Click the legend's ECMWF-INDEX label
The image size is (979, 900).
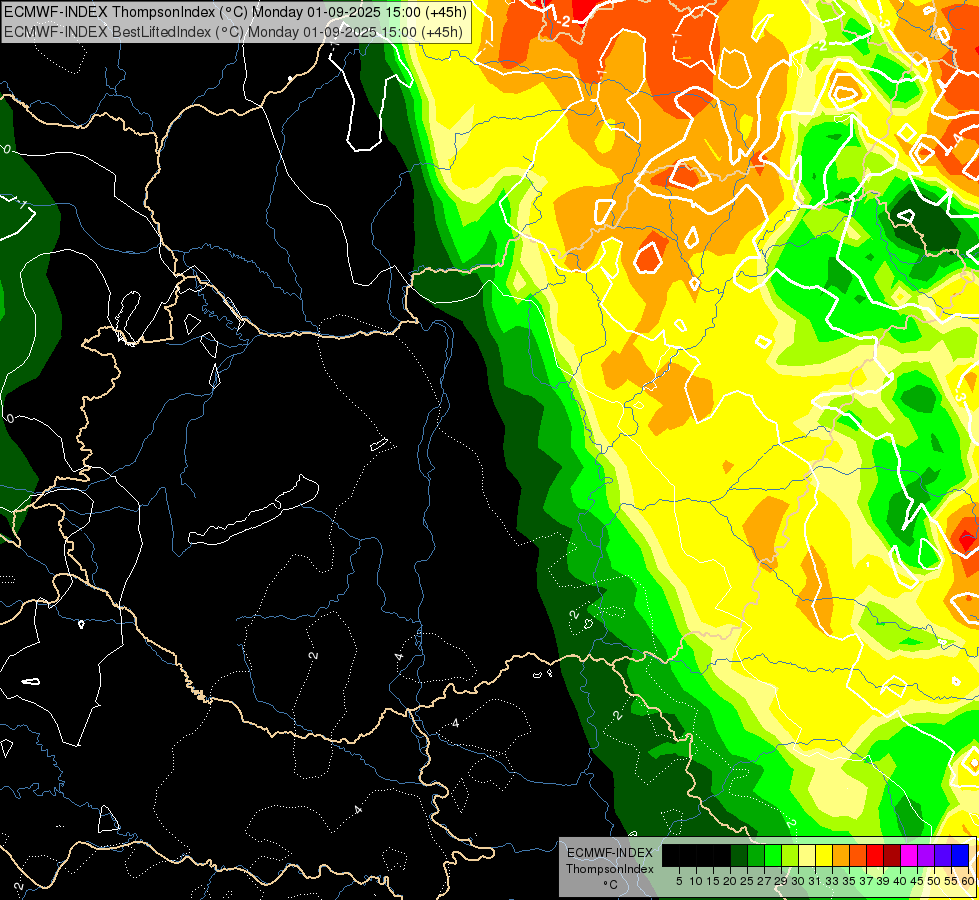(x=610, y=853)
